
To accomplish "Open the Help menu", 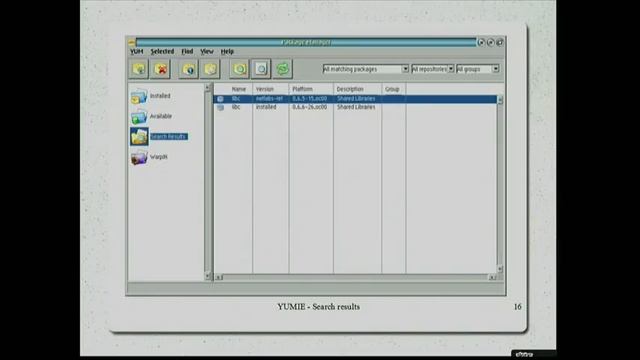I will [227, 51].
